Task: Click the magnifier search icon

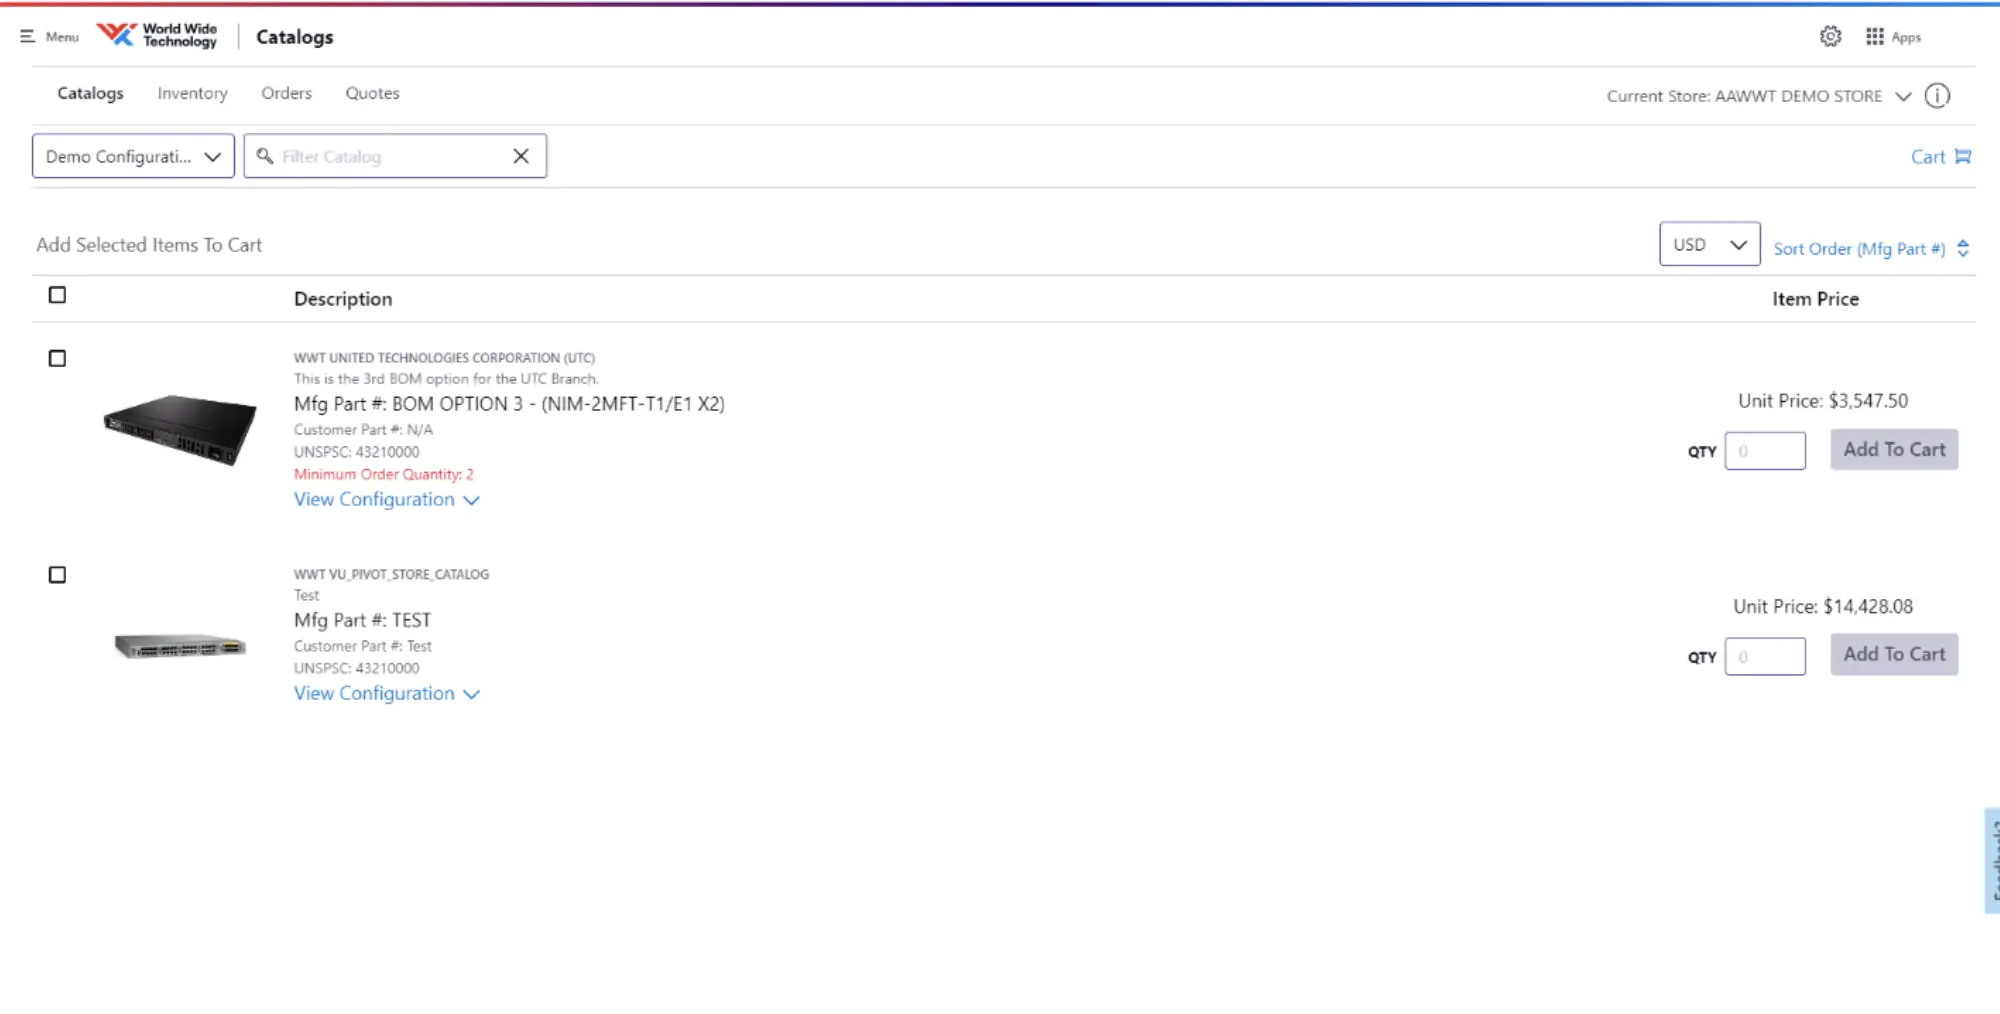Action: tap(265, 156)
